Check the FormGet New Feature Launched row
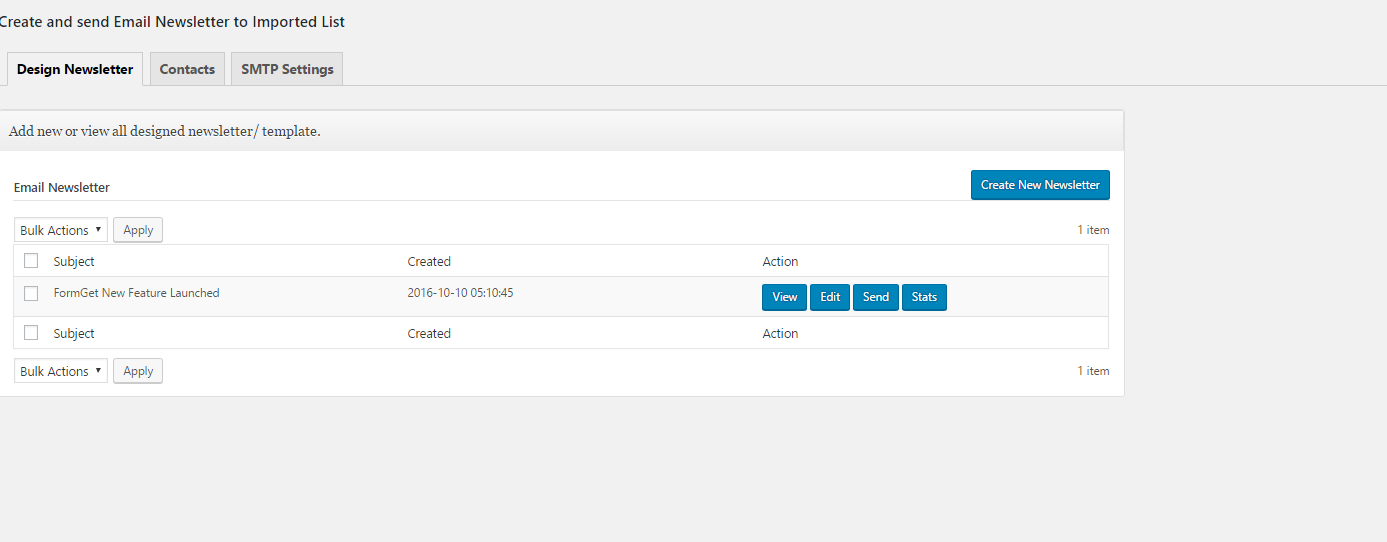Viewport: 1387px width, 542px height. click(x=31, y=293)
